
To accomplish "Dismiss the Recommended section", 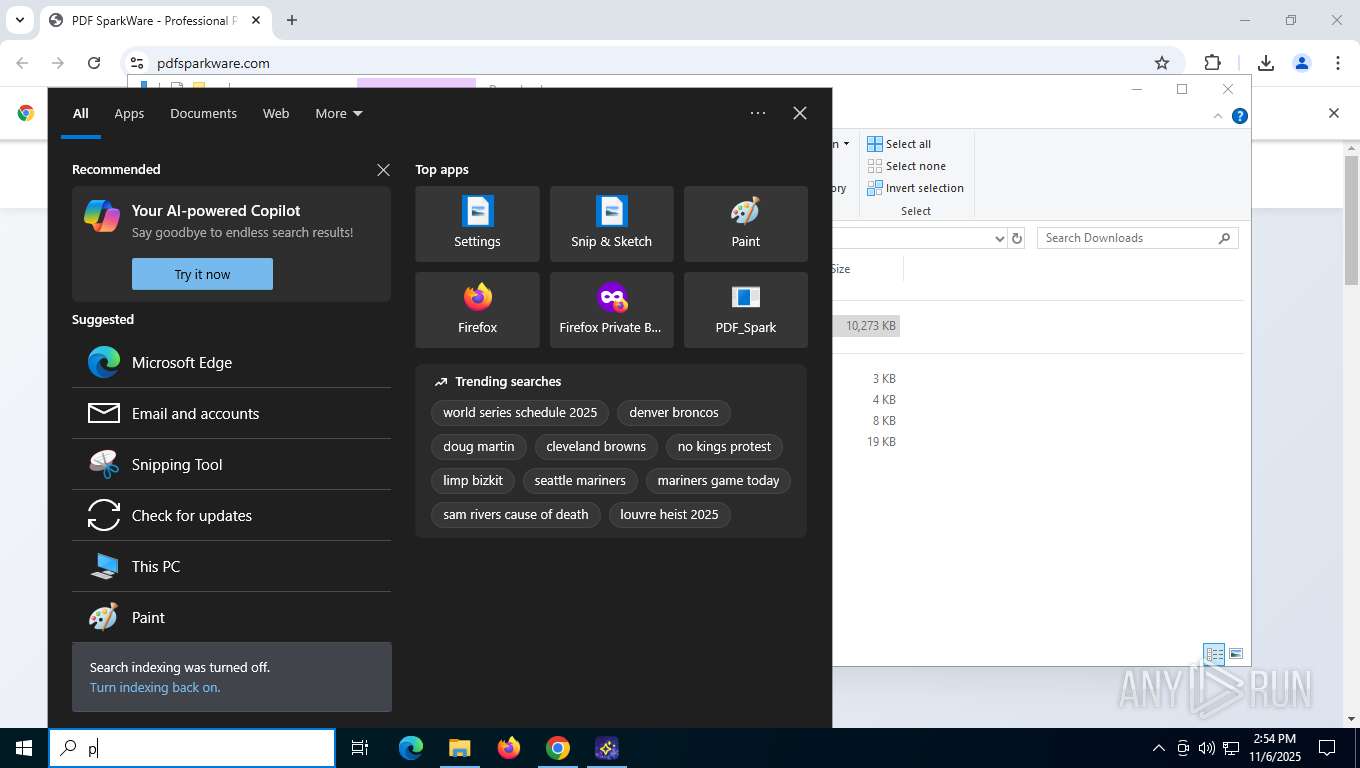I will pos(383,170).
